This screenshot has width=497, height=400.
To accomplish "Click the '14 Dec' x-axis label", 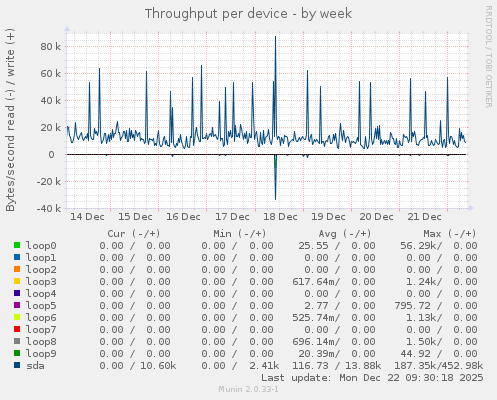I will pyautogui.click(x=87, y=217).
